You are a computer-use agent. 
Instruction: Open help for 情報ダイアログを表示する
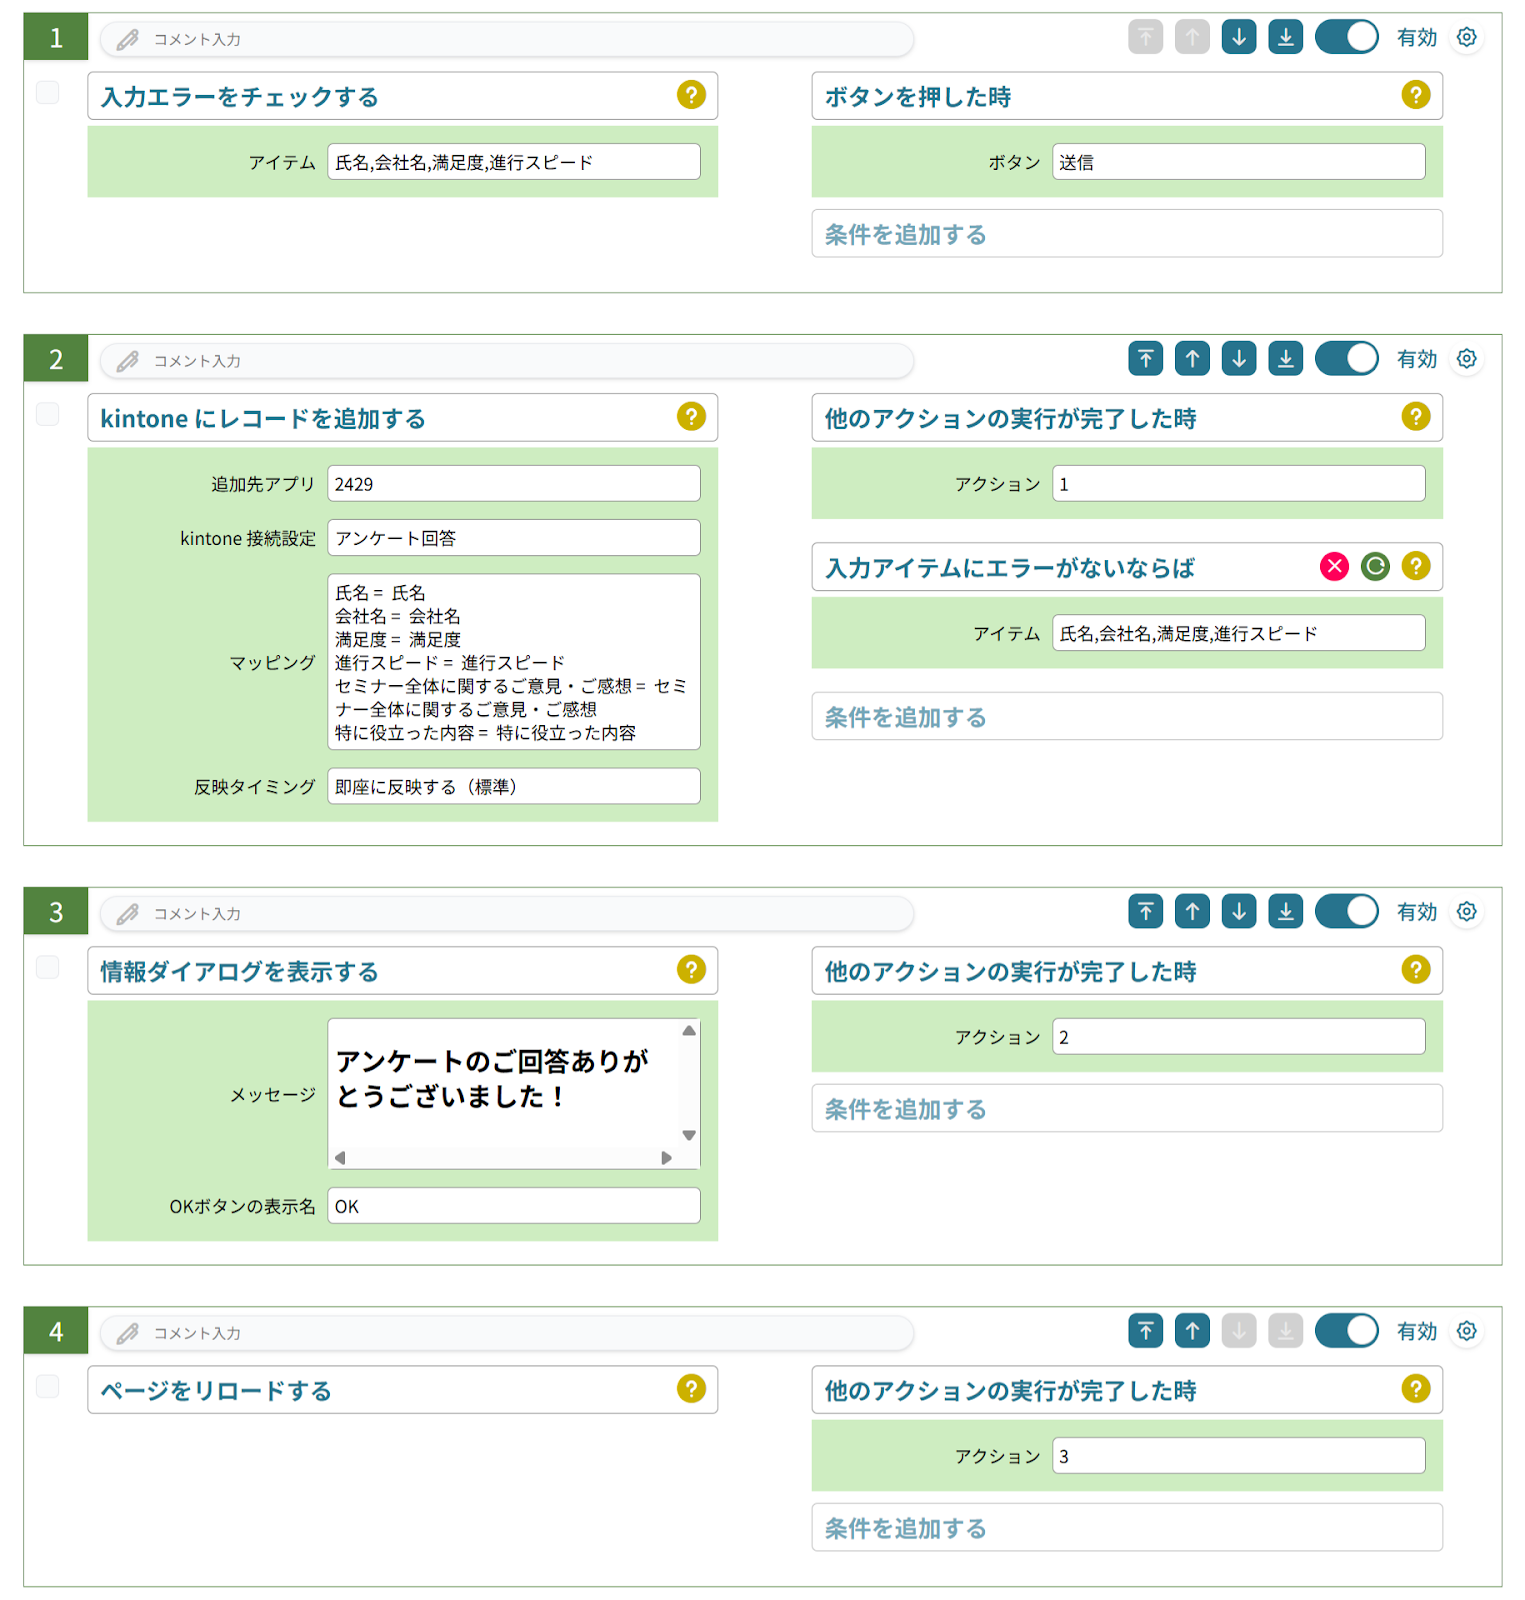(691, 969)
